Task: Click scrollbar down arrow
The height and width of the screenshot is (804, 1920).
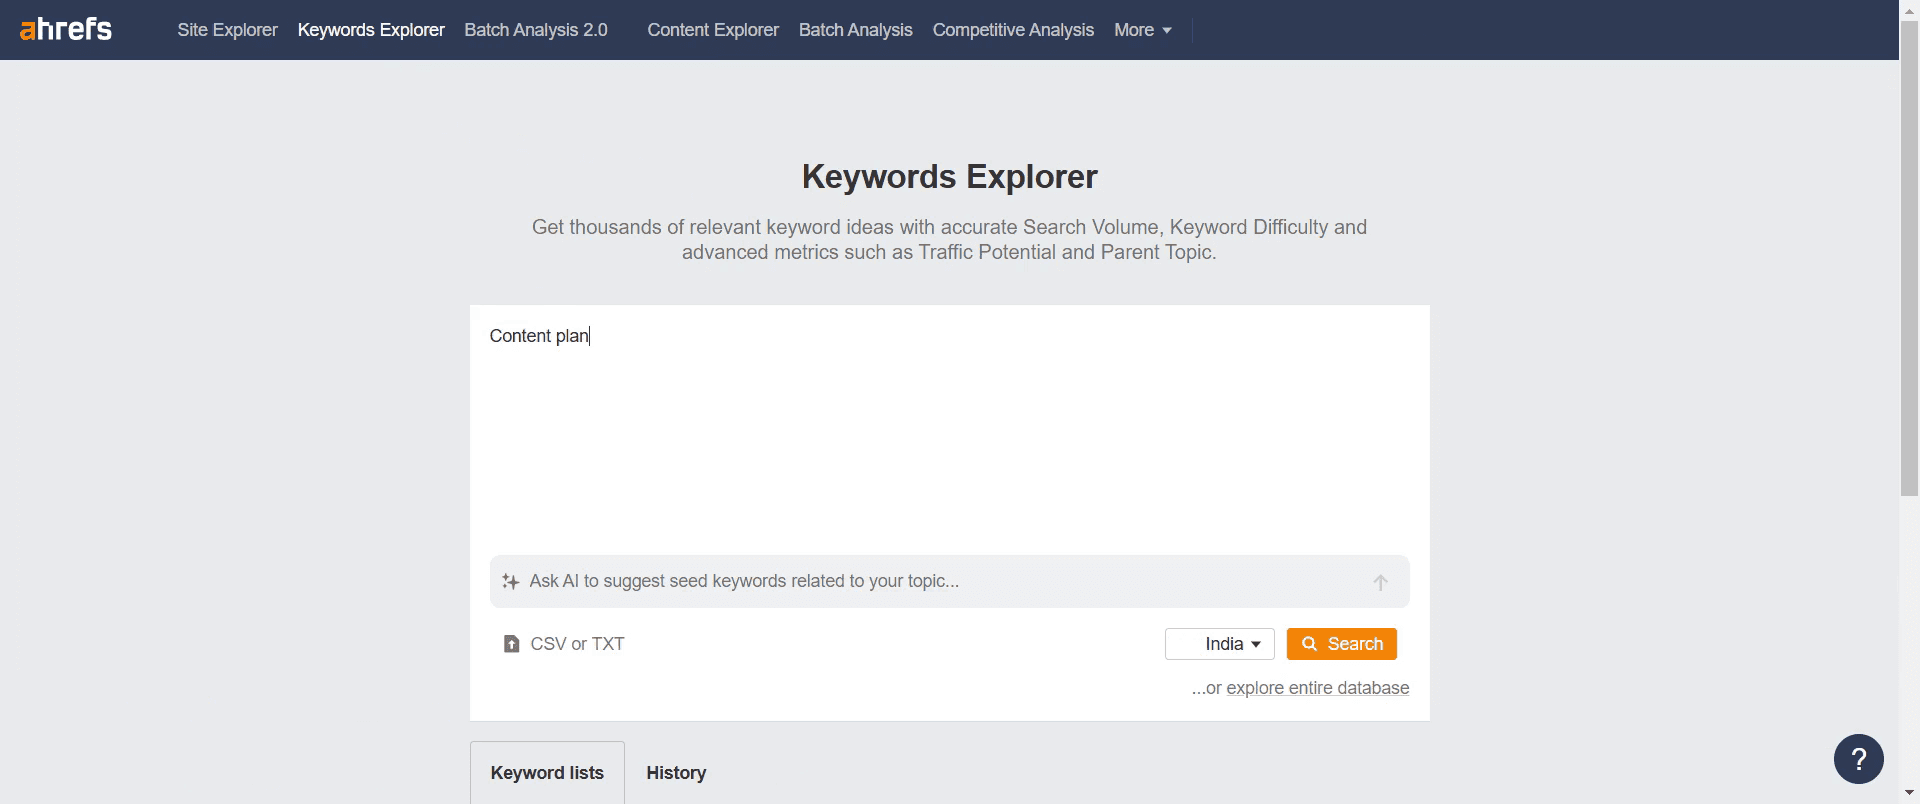Action: pyautogui.click(x=1909, y=794)
